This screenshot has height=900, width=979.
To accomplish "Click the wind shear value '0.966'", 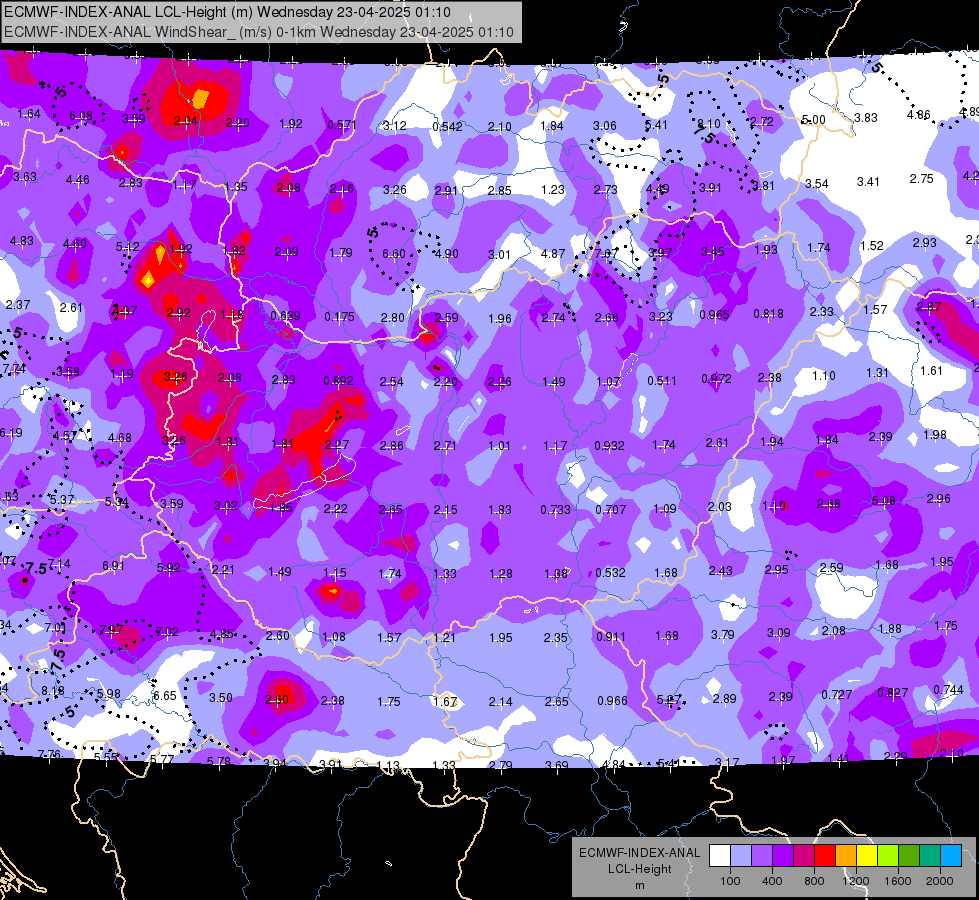I will (612, 701).
